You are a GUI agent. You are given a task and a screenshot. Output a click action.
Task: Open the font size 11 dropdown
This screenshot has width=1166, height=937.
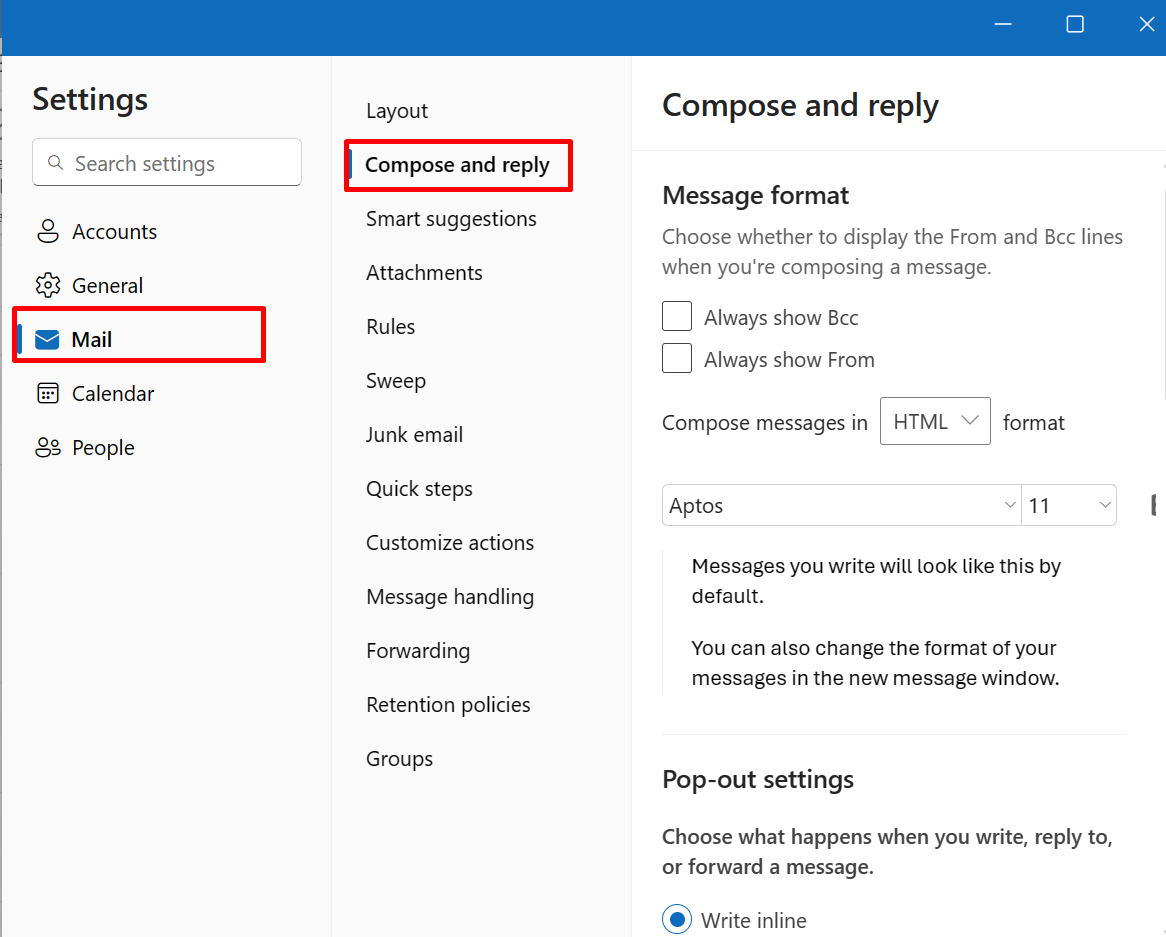tap(1069, 506)
